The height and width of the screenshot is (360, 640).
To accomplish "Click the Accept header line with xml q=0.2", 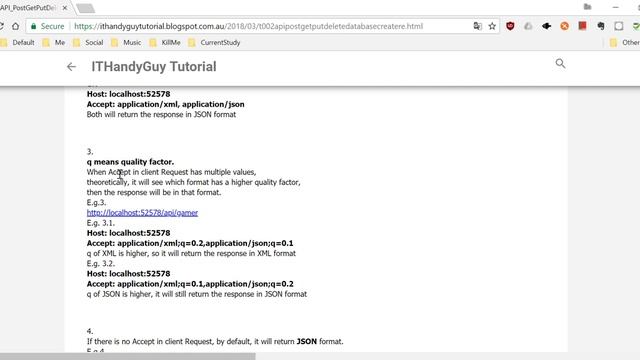I will point(190,243).
